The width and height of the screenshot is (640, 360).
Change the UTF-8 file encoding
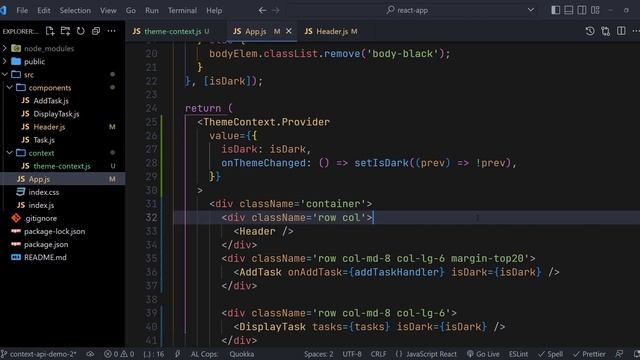(x=352, y=354)
